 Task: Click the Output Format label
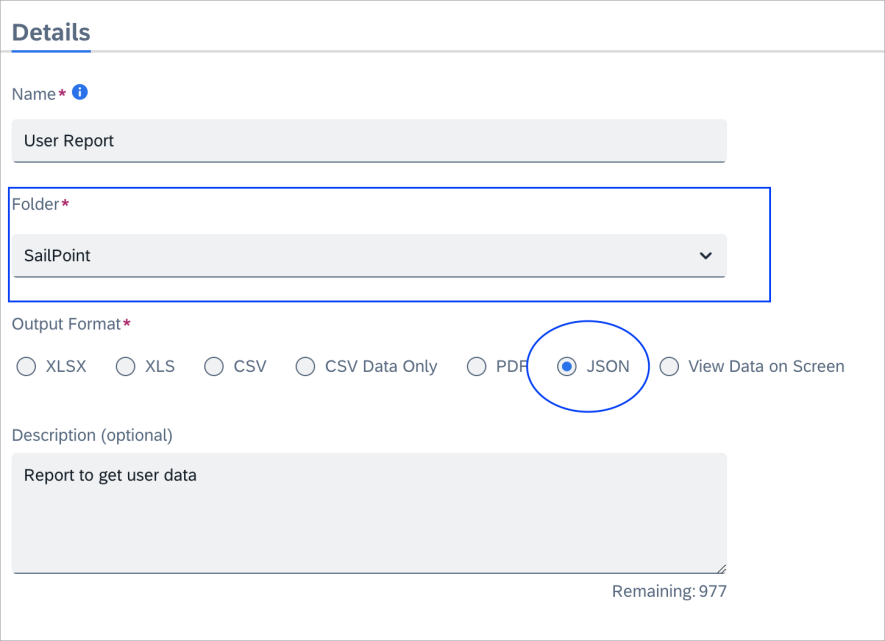point(67,324)
